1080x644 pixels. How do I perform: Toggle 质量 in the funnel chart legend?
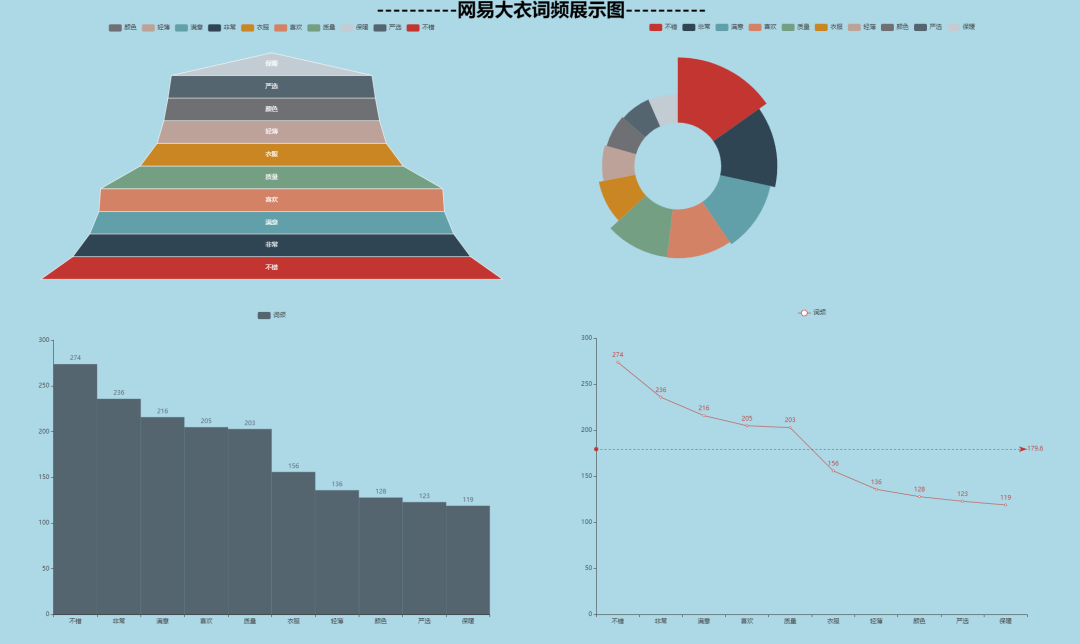pyautogui.click(x=321, y=28)
